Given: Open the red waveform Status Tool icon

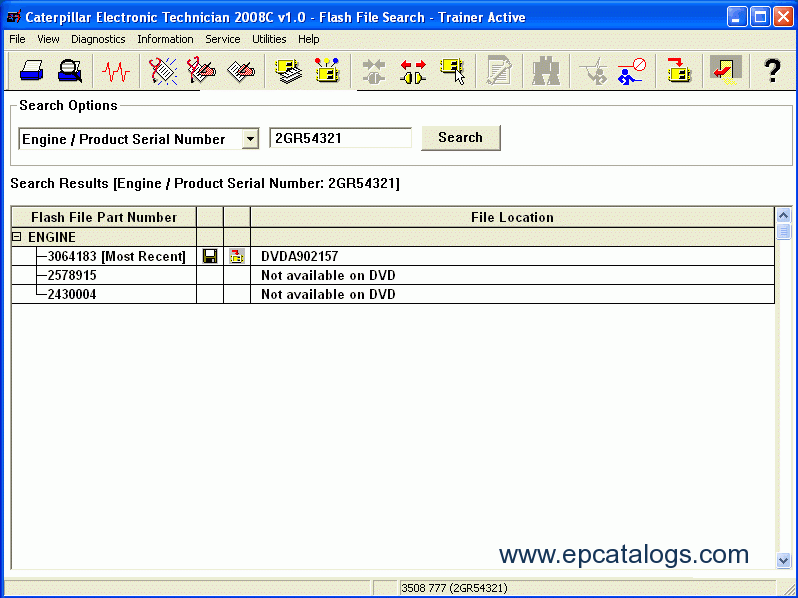Looking at the screenshot, I should click(x=116, y=71).
